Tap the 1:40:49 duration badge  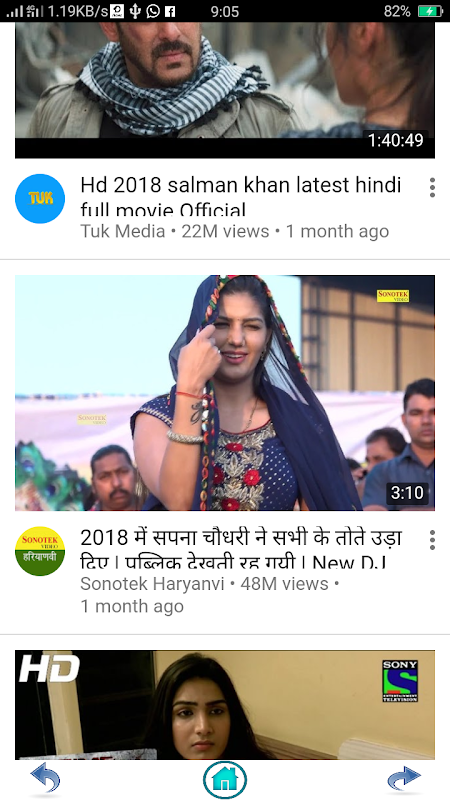tap(396, 140)
